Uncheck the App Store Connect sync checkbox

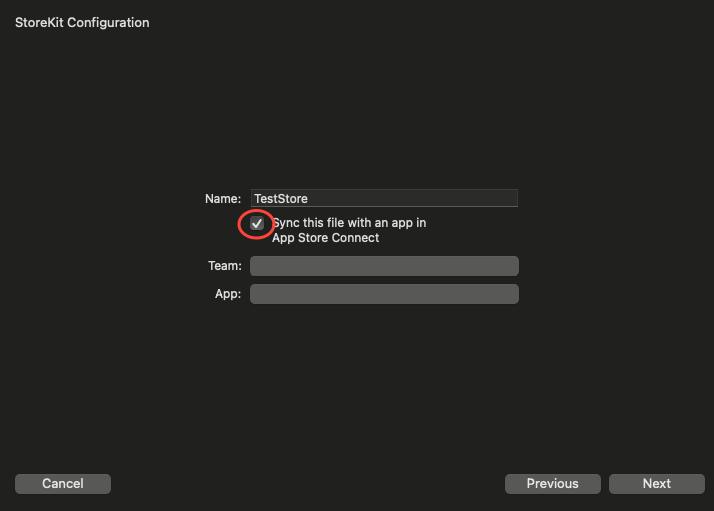coord(257,224)
